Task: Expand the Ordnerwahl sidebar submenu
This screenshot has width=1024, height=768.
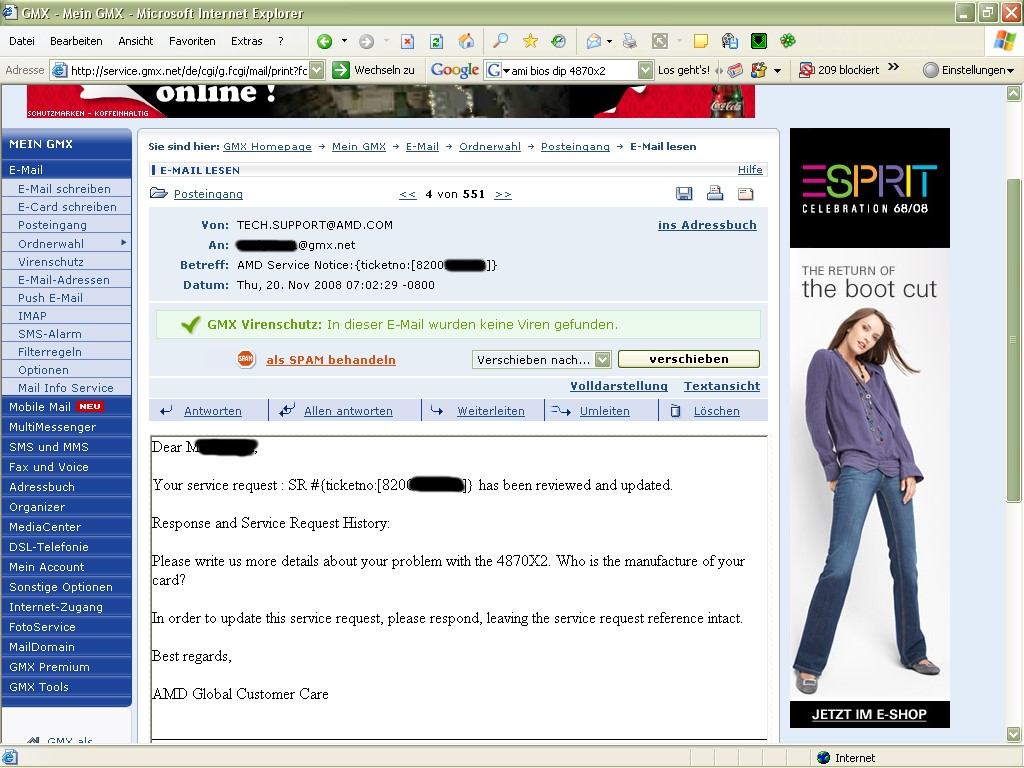Action: click(x=123, y=243)
